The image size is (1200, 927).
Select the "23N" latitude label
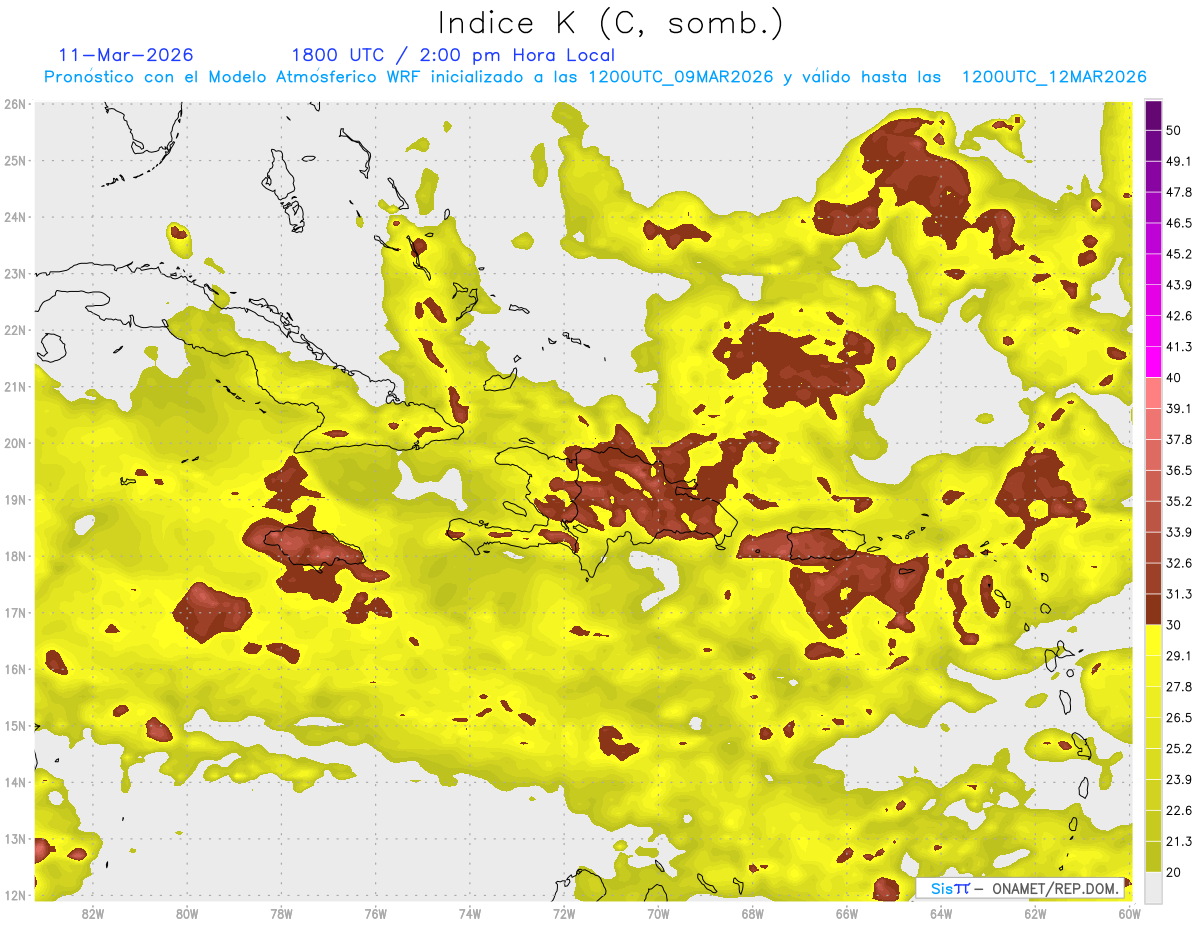coord(16,274)
